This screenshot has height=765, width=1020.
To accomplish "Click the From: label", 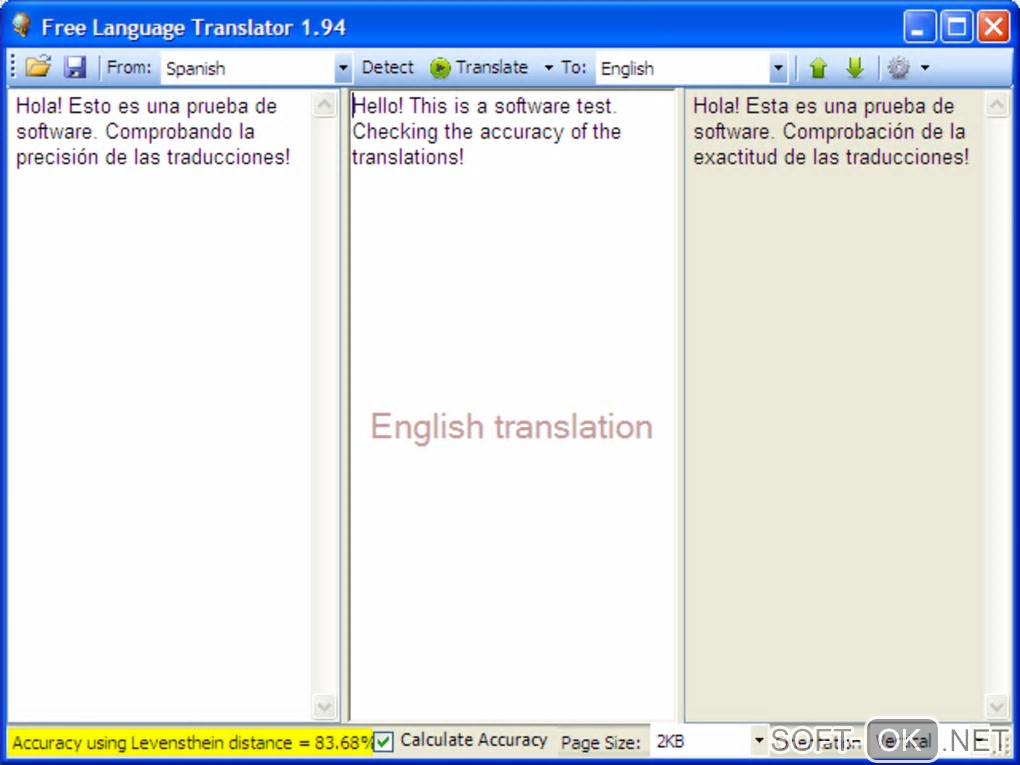I will pos(129,67).
